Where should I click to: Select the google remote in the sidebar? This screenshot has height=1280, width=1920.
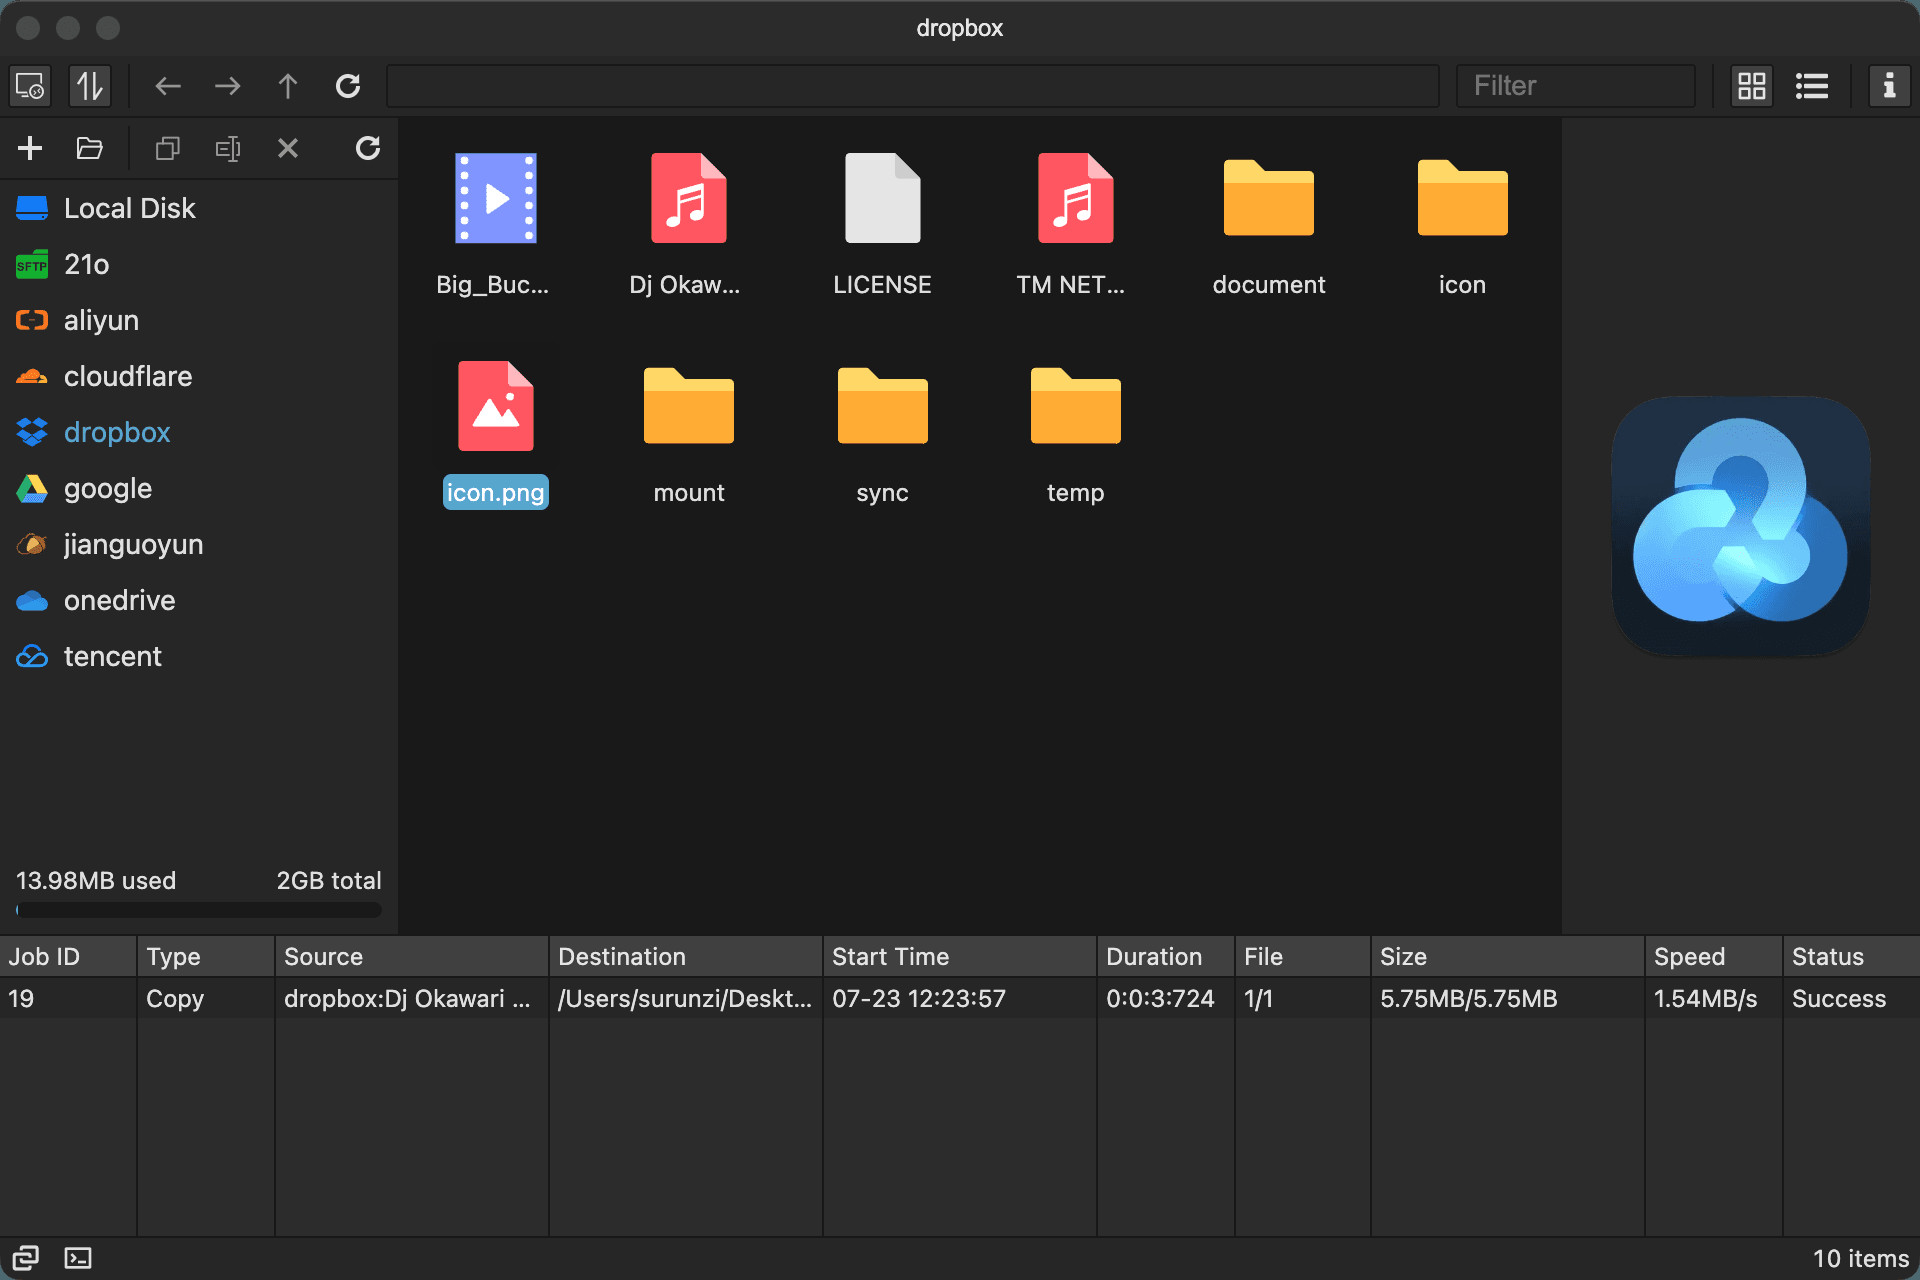108,489
